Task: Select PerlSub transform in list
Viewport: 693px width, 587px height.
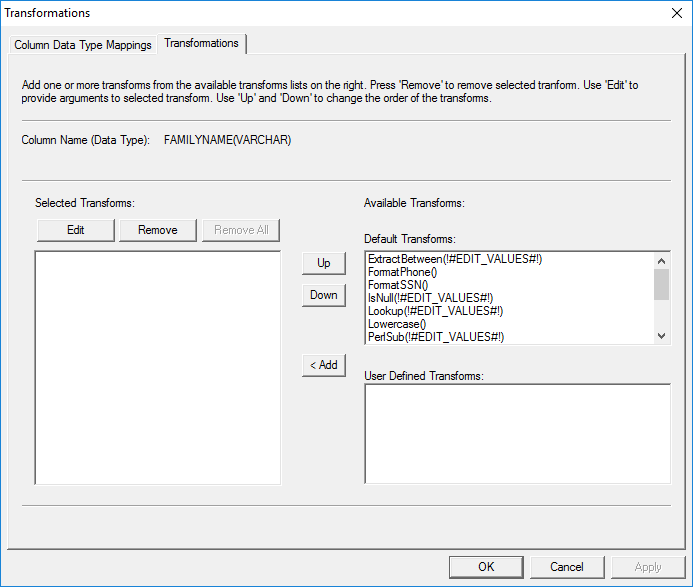Action: coord(436,337)
